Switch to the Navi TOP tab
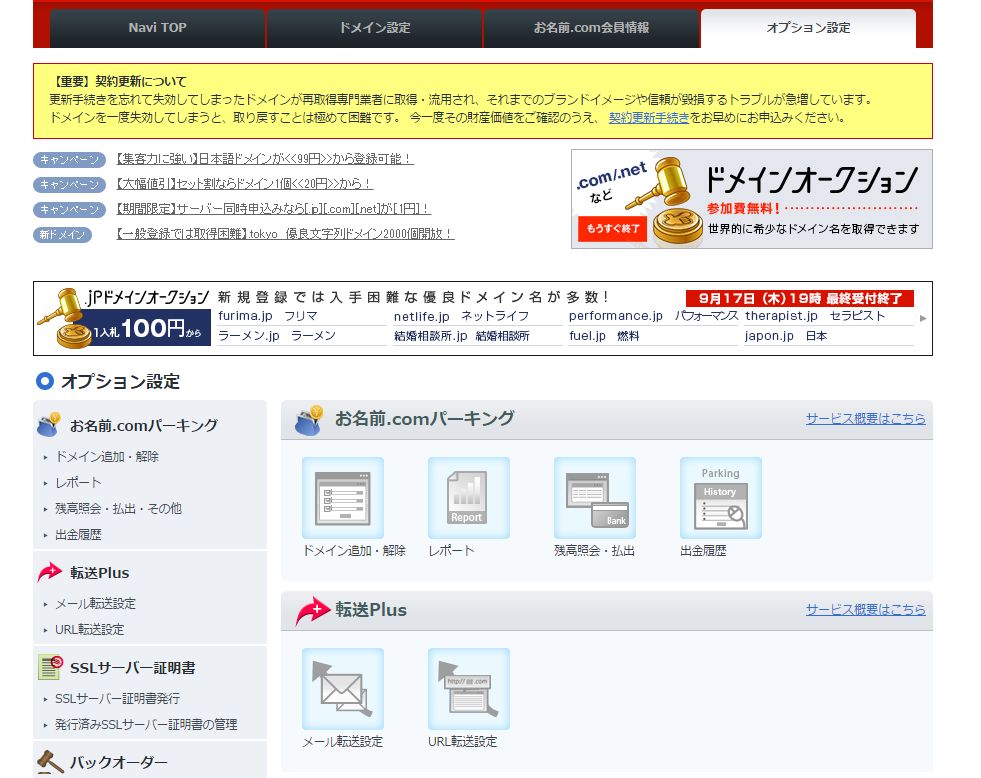 click(x=158, y=28)
